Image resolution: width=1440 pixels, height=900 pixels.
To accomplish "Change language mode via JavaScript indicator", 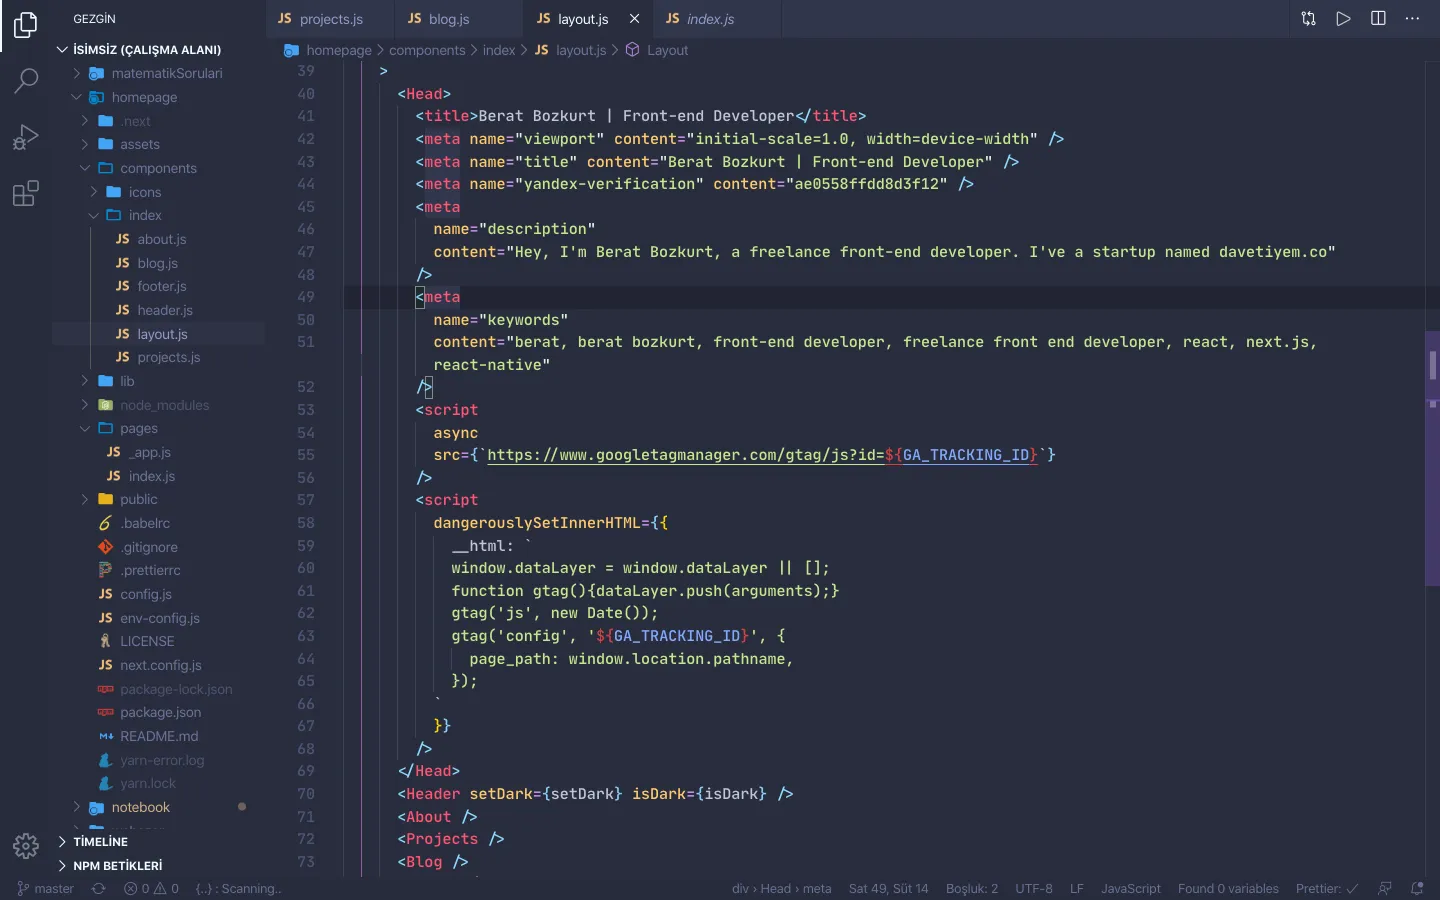I will 1131,888.
